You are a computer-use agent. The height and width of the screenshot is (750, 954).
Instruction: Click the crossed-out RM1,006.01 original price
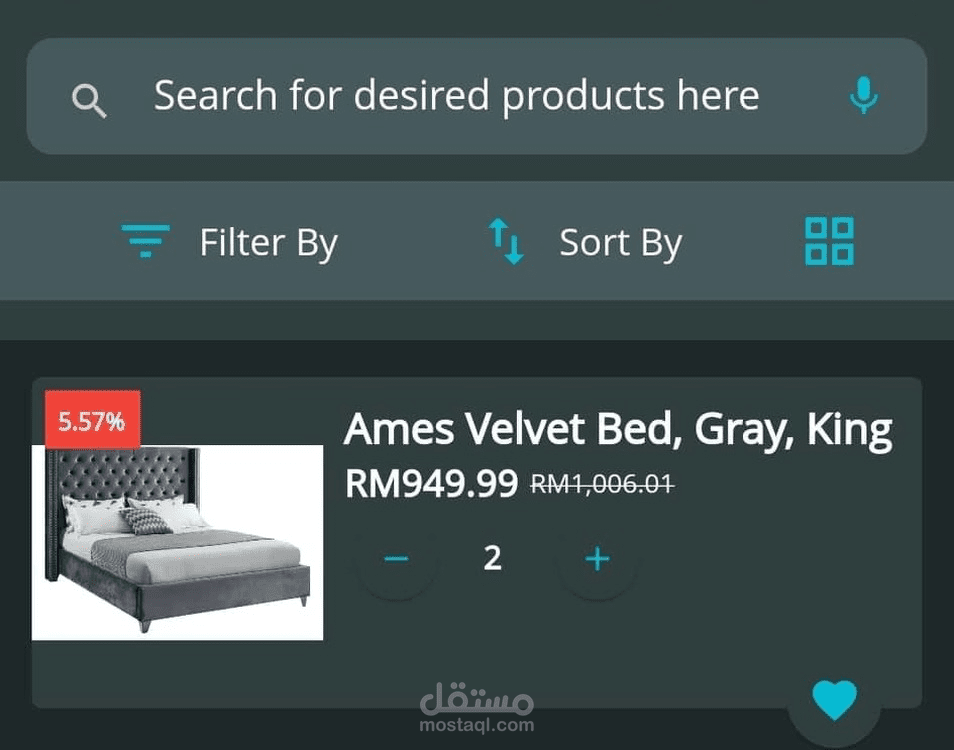point(601,485)
